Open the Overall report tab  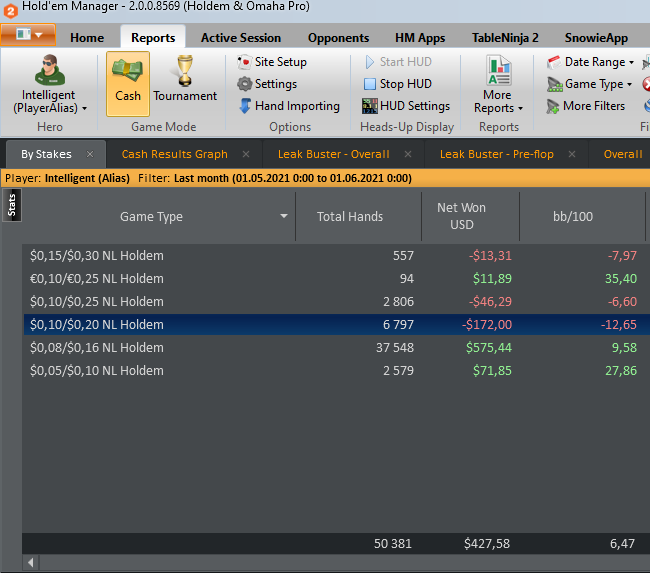(623, 154)
